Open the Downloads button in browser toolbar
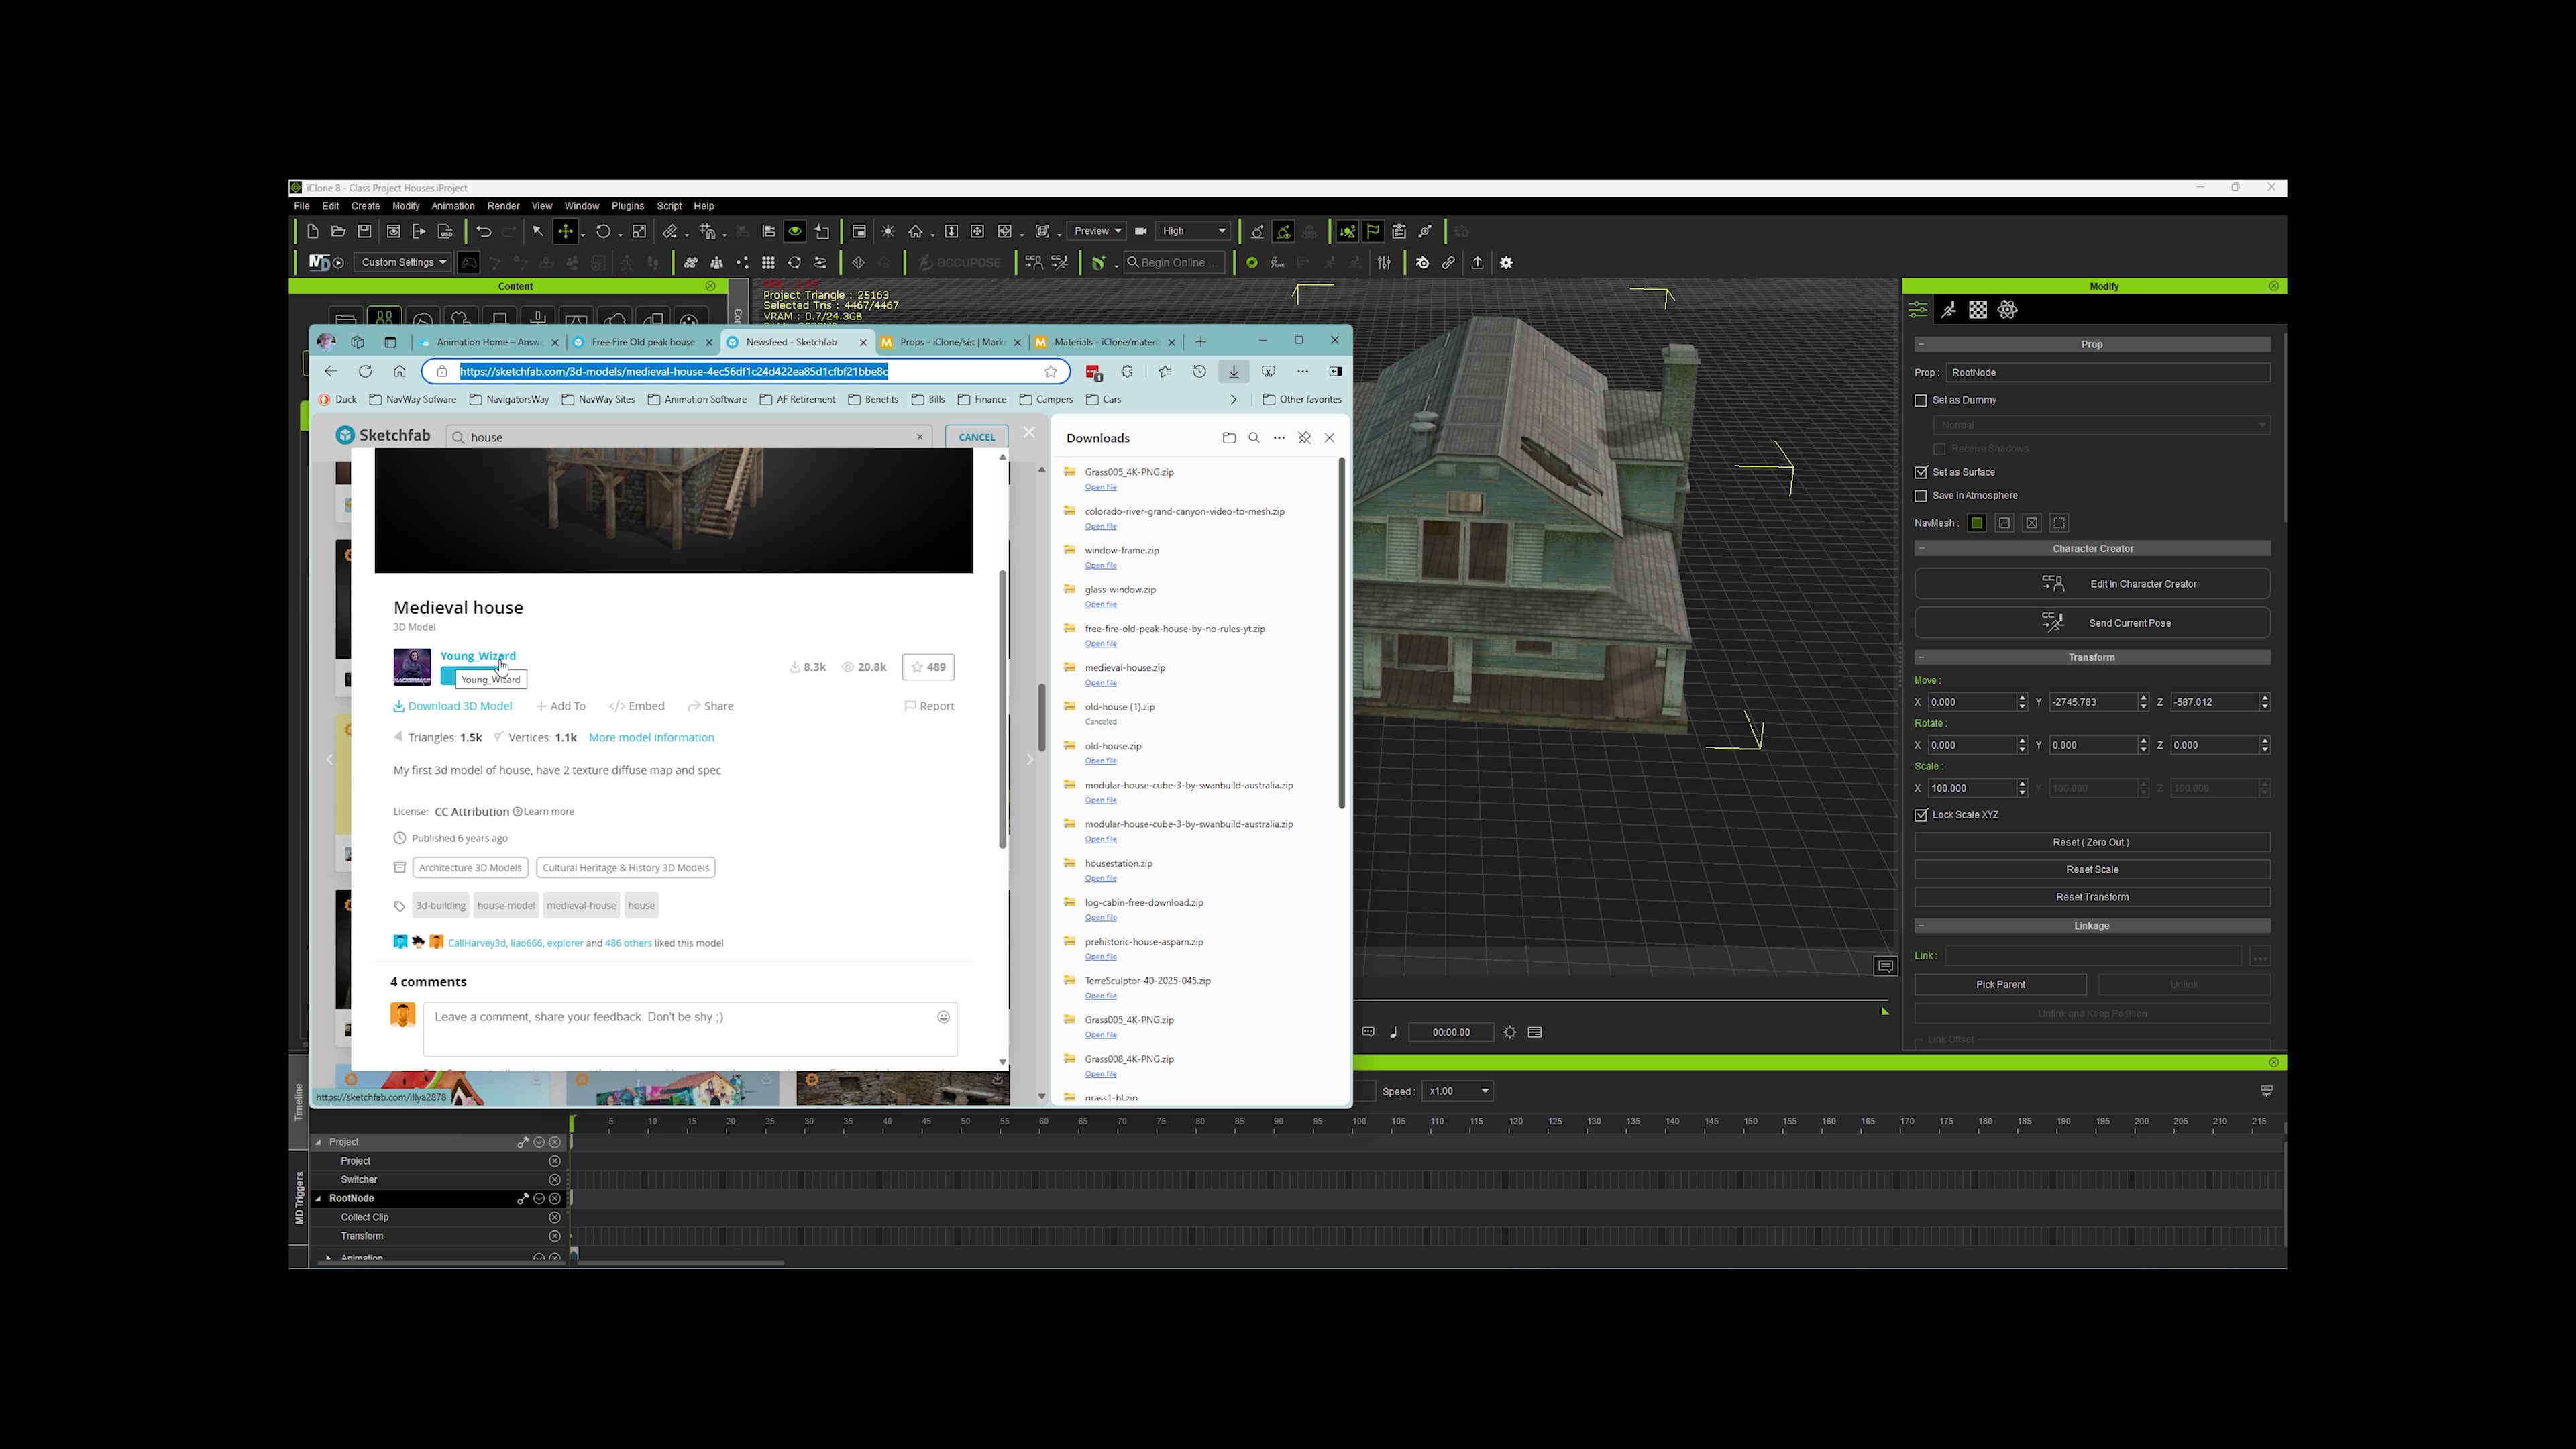 [x=1233, y=371]
